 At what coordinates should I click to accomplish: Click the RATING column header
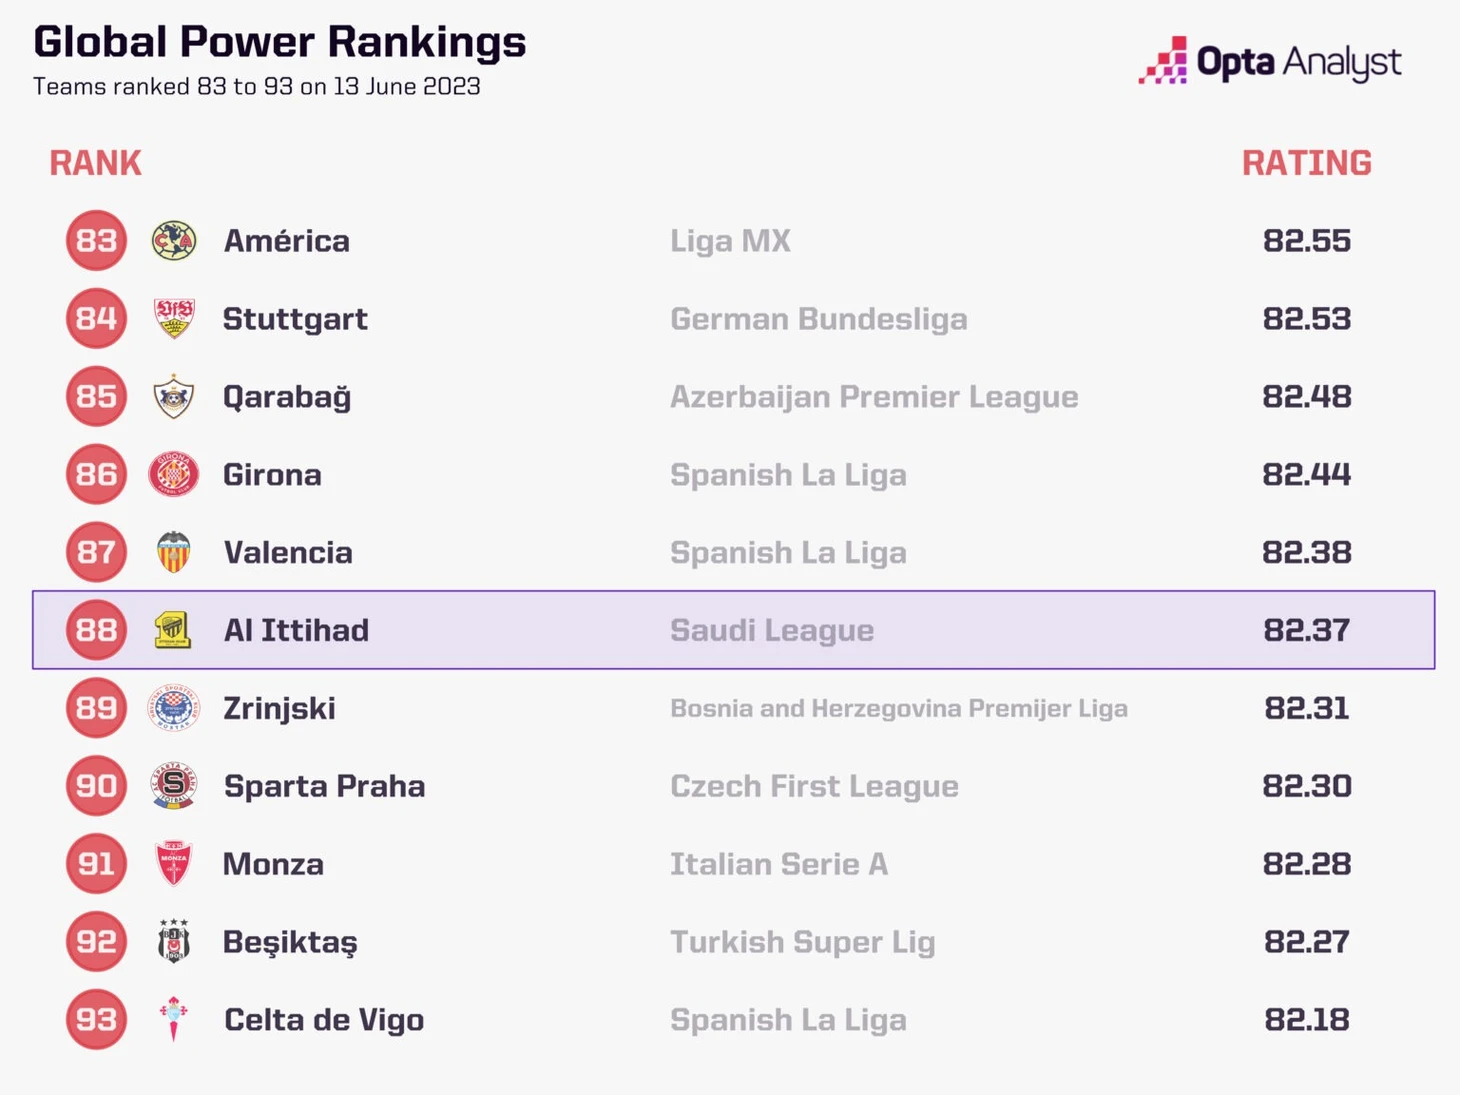pos(1306,163)
